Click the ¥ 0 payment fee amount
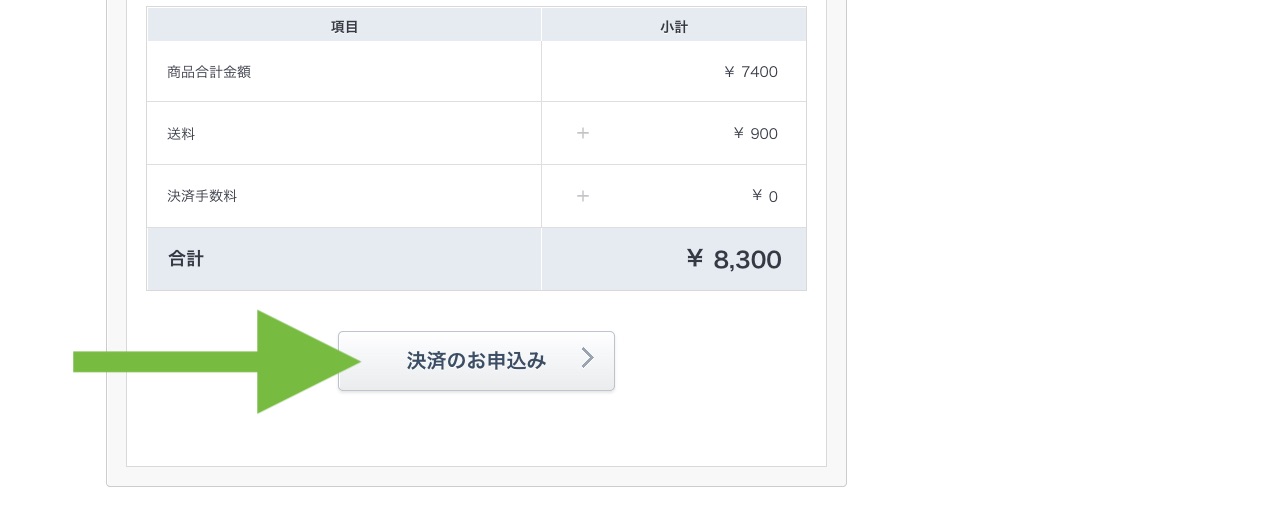Viewport: 1273px width, 531px height. click(x=764, y=196)
